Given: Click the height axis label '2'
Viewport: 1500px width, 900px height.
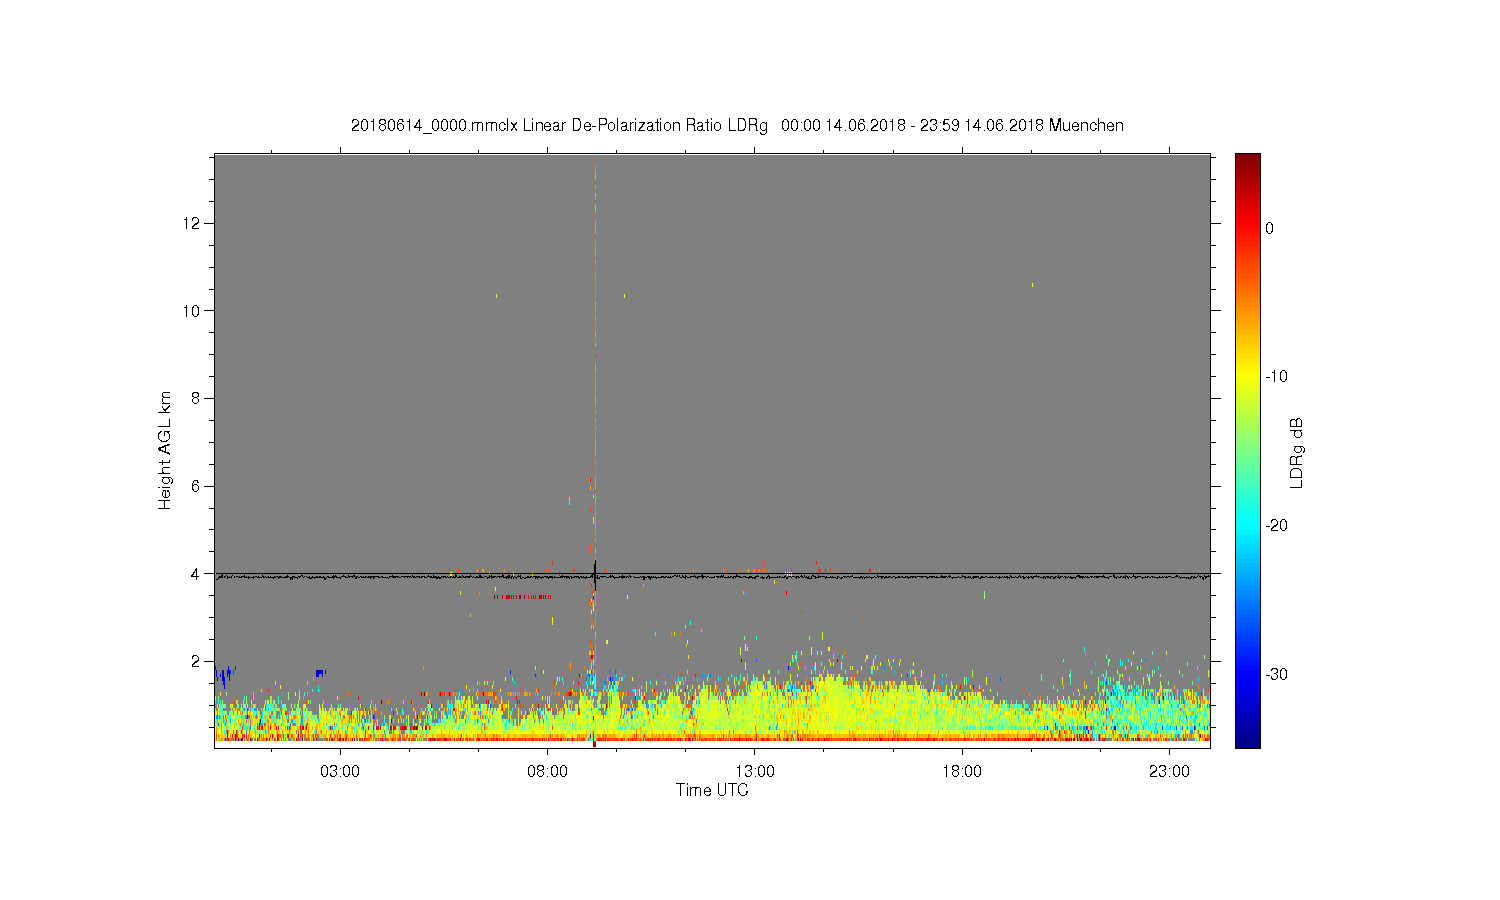Looking at the screenshot, I should (196, 661).
